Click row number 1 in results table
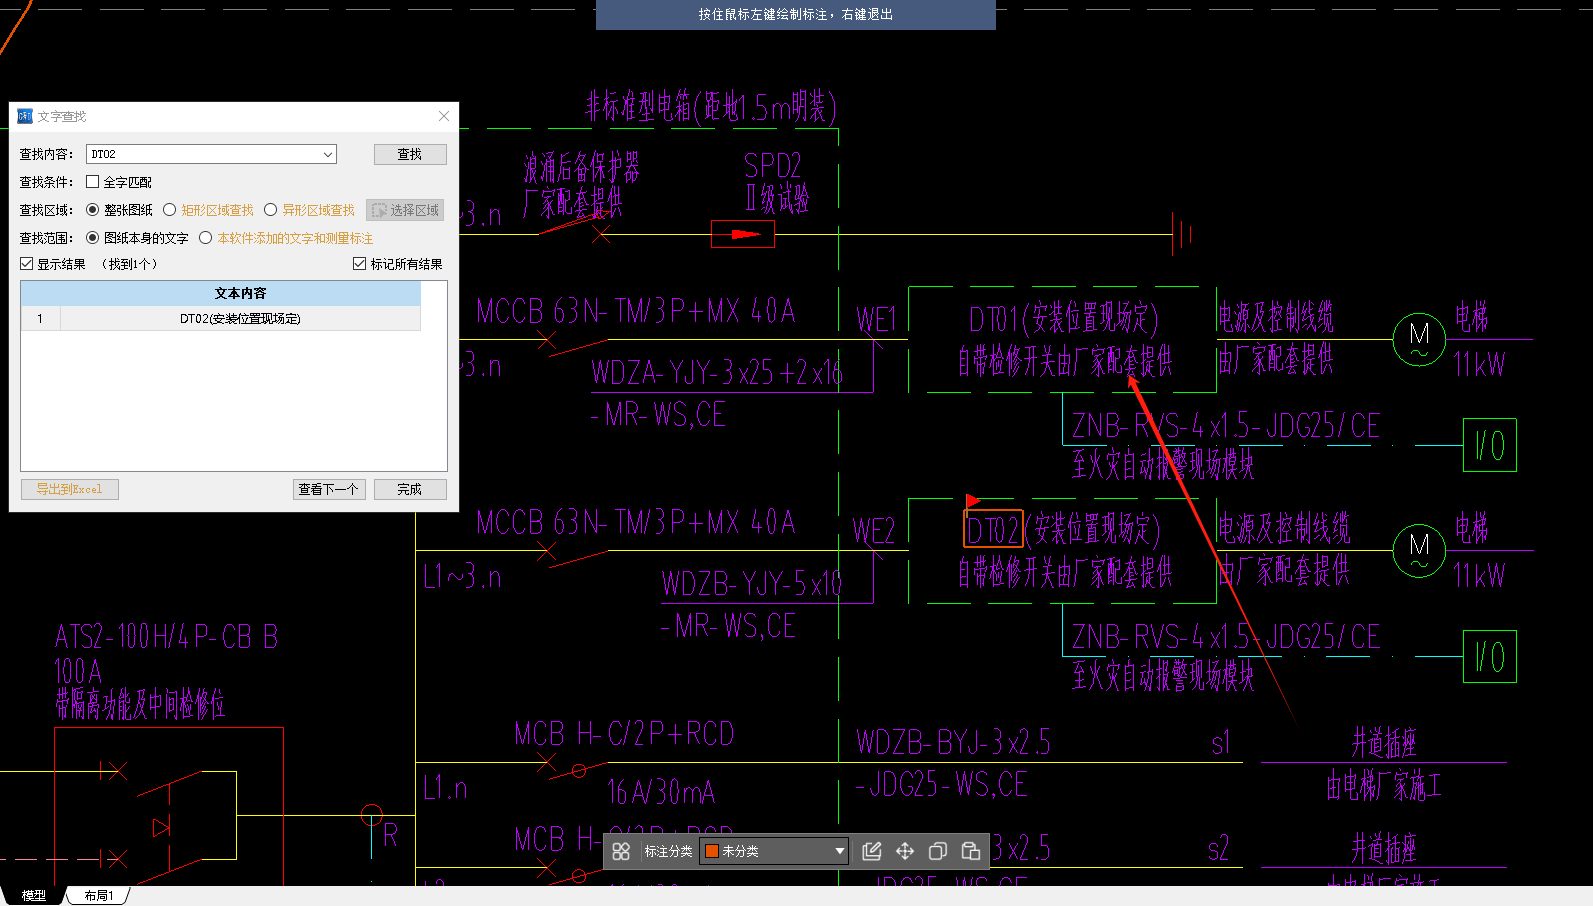The width and height of the screenshot is (1593, 906). pos(40,318)
